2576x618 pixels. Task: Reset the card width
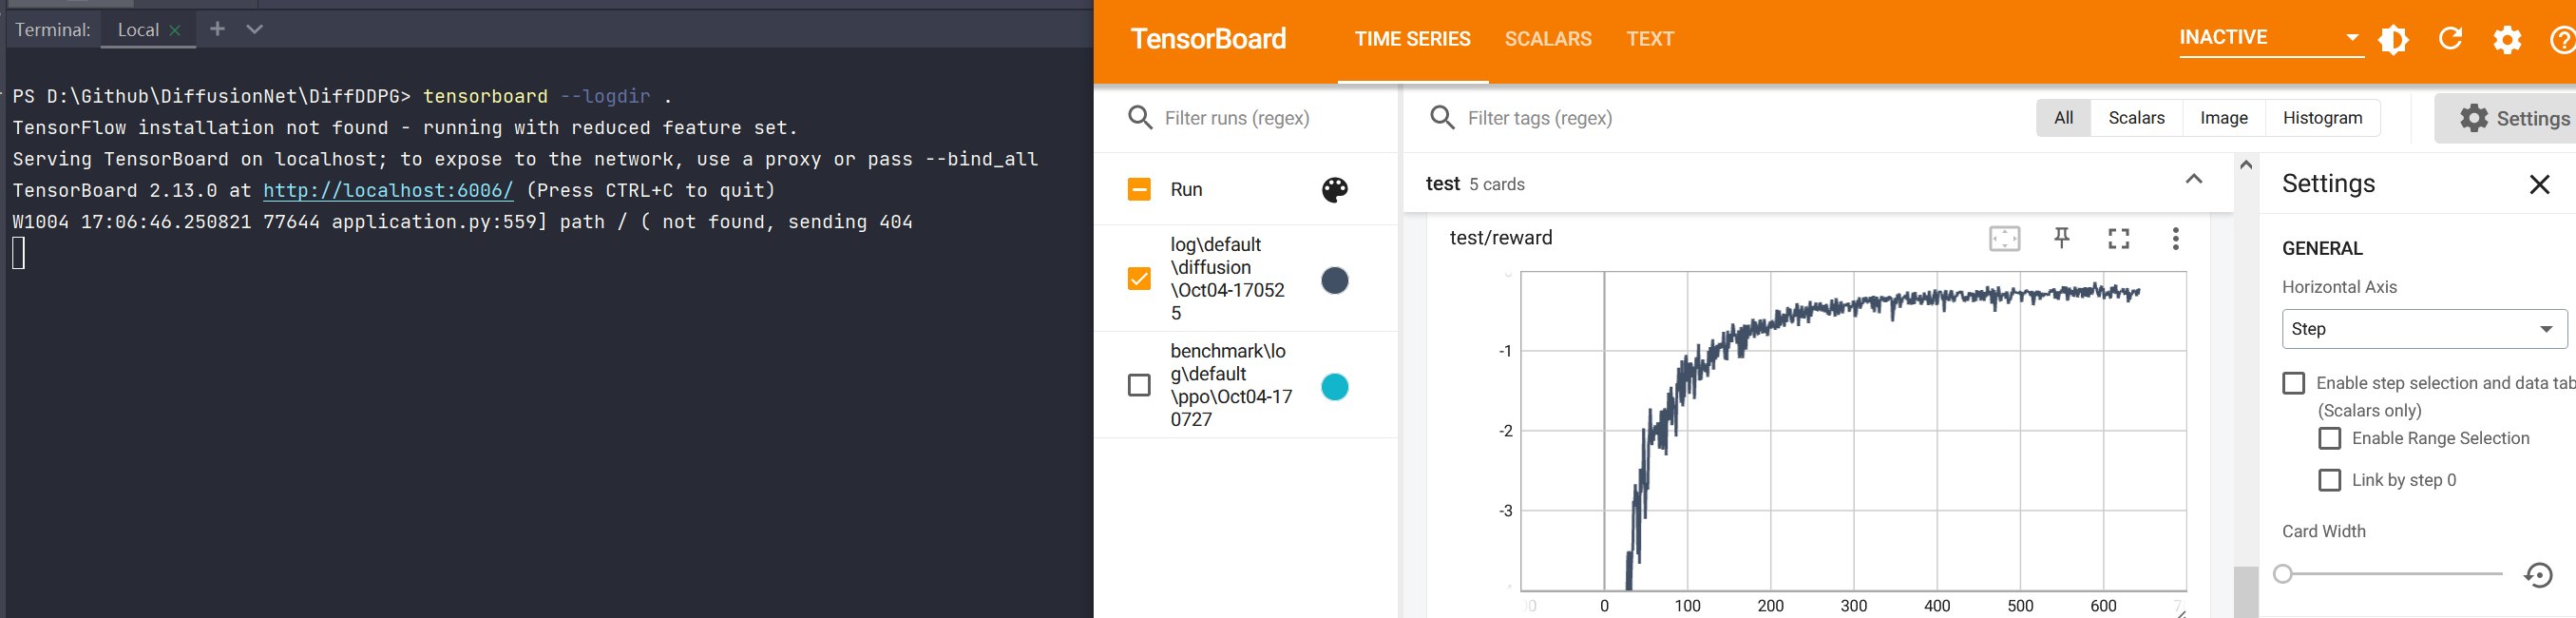pos(2538,575)
